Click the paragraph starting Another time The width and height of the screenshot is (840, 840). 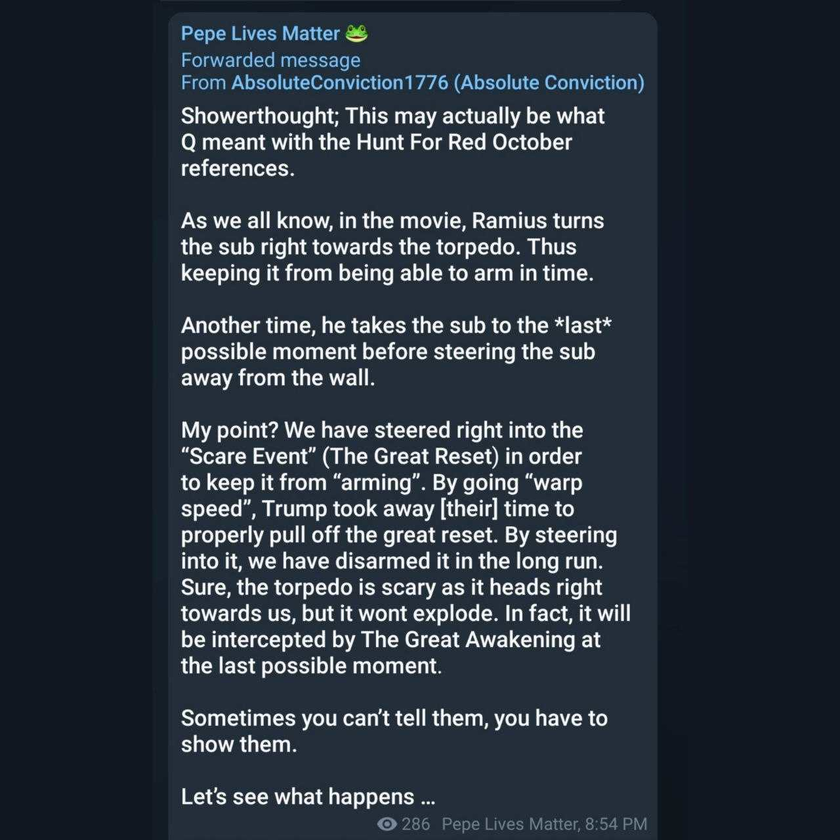[x=396, y=351]
